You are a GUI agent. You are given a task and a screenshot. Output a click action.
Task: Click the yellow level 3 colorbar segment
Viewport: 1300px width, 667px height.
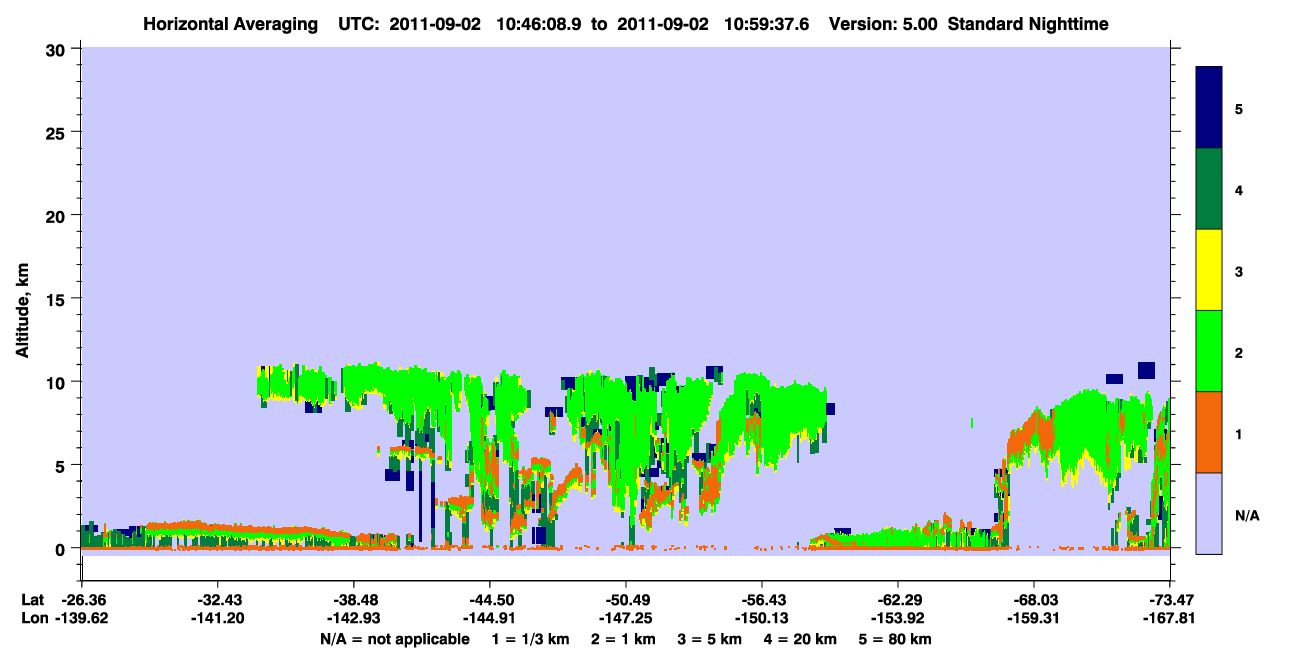[x=1209, y=270]
